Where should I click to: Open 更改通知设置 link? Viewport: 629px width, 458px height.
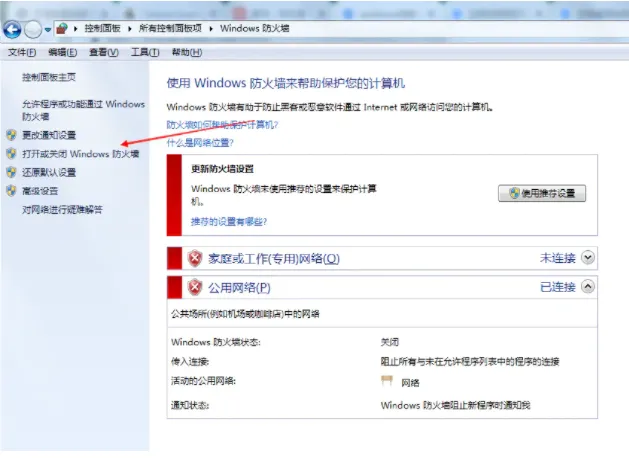(49, 135)
